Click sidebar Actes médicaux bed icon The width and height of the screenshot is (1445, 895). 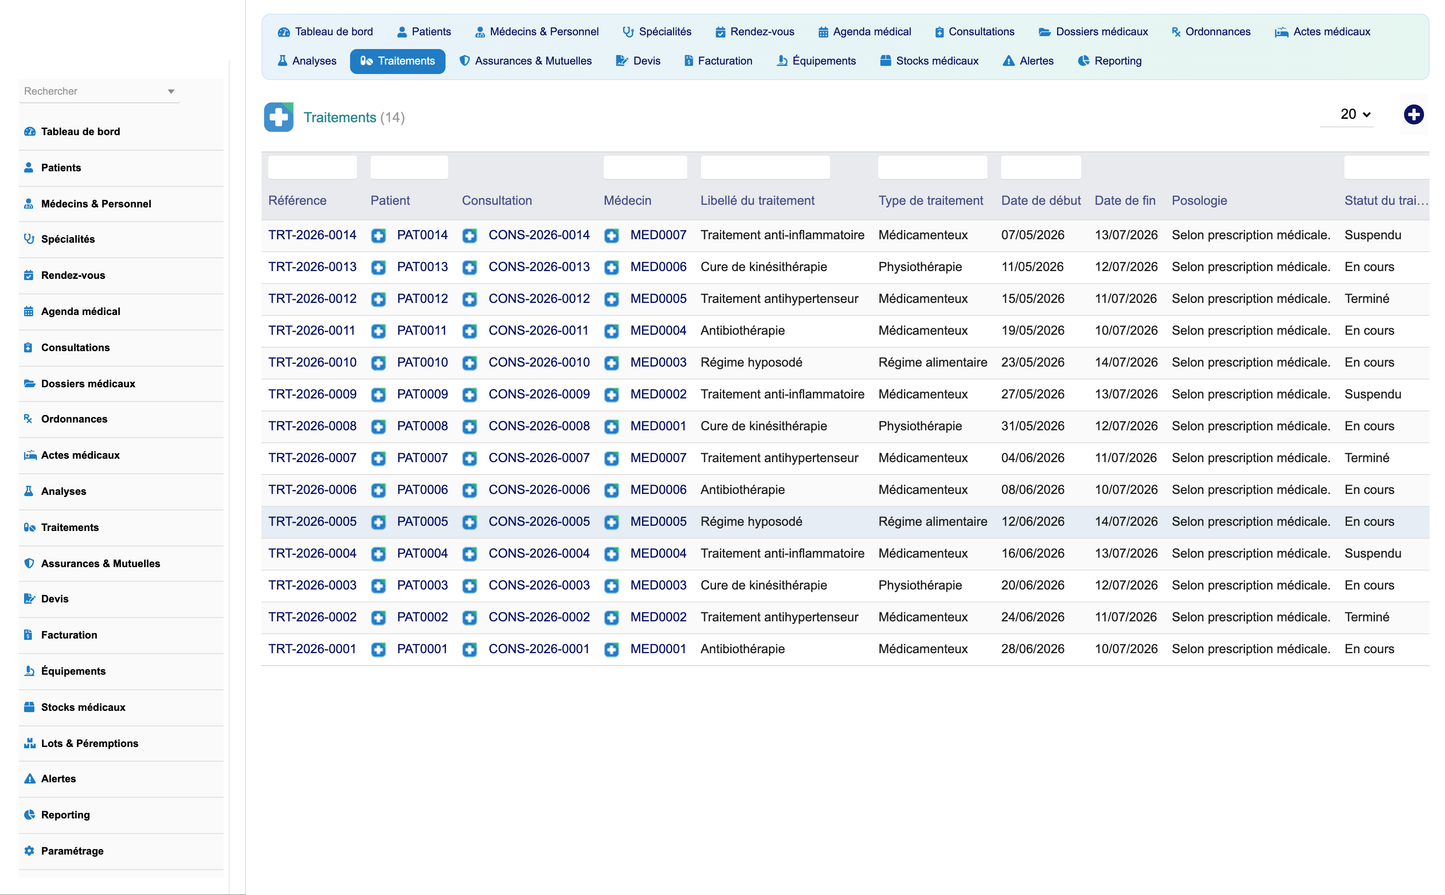coord(30,455)
